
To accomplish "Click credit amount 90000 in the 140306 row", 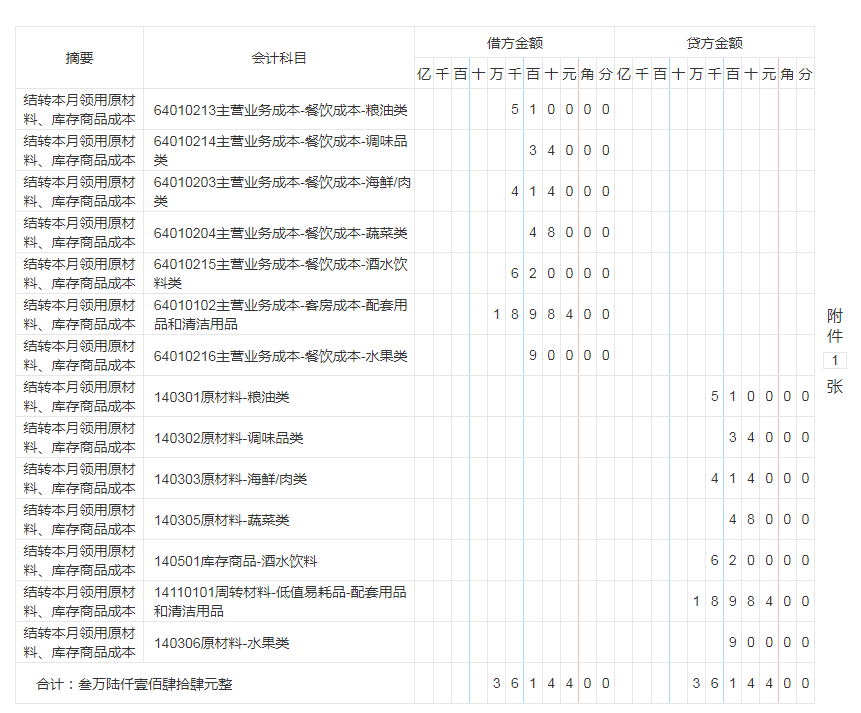I will 769,642.
